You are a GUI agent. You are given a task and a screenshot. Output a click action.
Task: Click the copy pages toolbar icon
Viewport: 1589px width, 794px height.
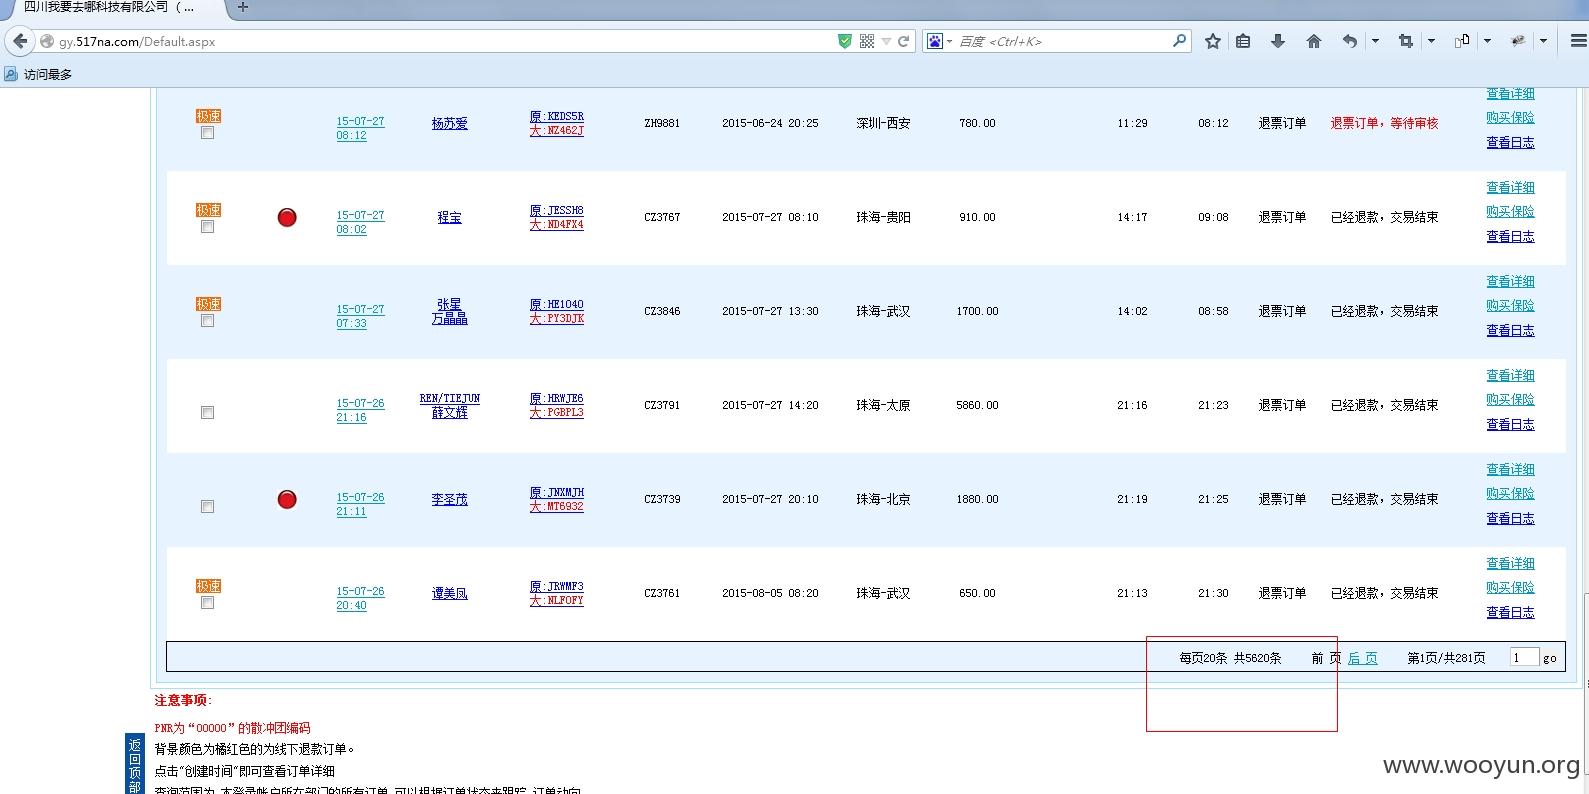click(x=1462, y=41)
